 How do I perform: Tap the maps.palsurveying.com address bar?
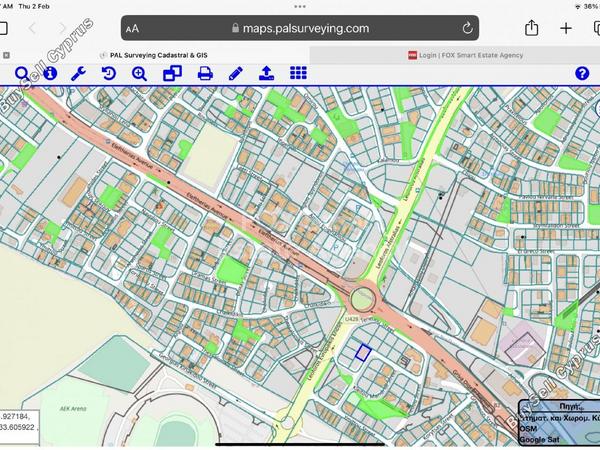pyautogui.click(x=300, y=28)
